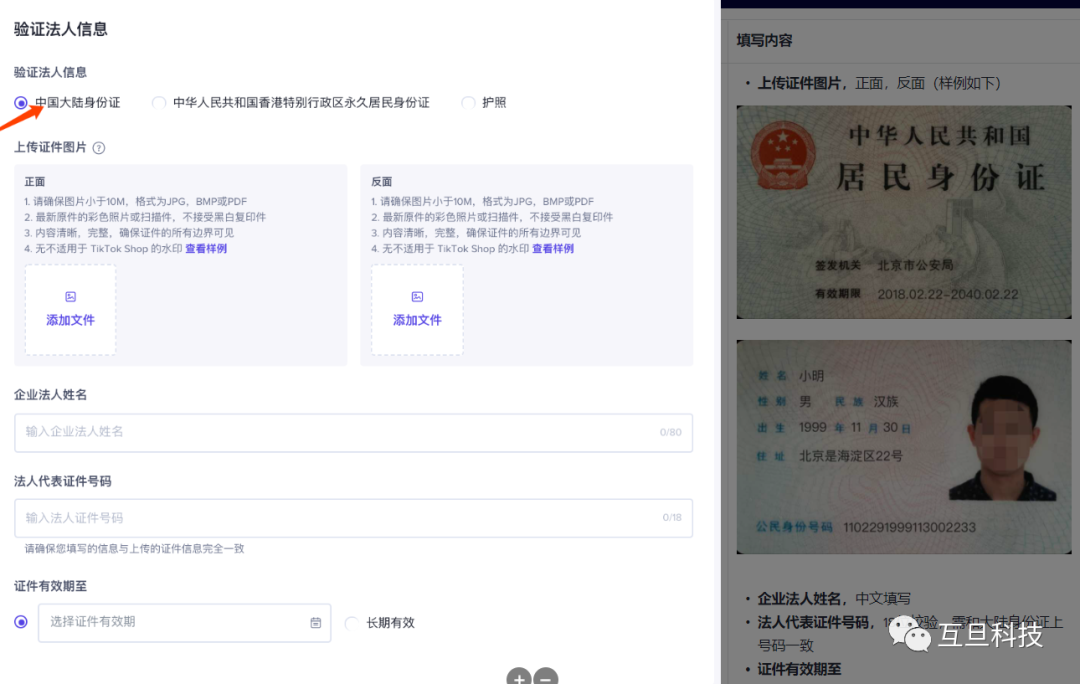1080x684 pixels.
Task: Click 添加文件 under 正面 section
Action: pyautogui.click(x=70, y=320)
